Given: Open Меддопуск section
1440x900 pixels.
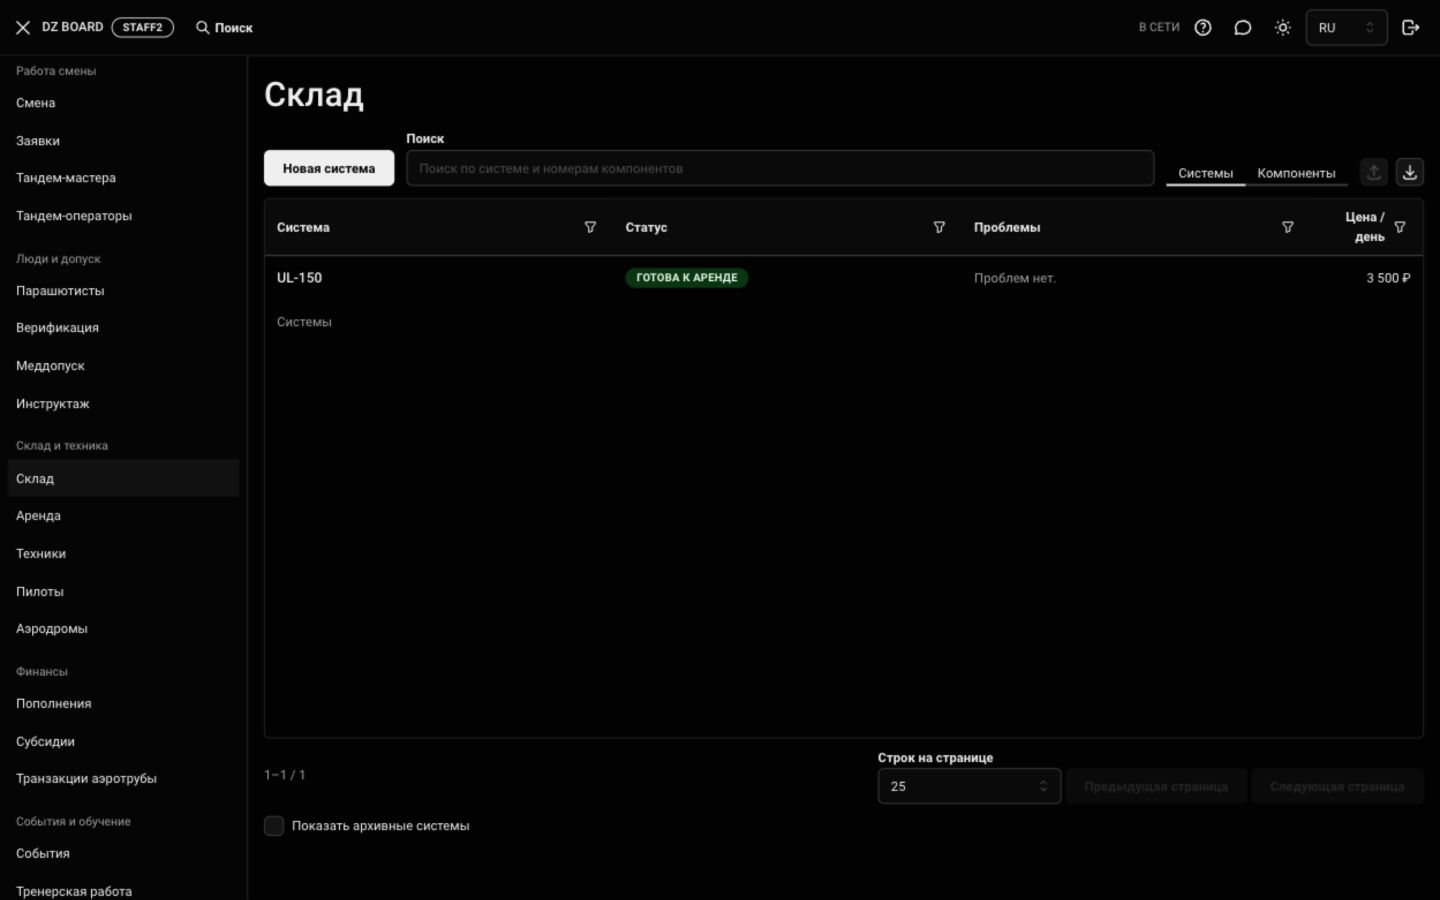Looking at the screenshot, I should [123, 366].
